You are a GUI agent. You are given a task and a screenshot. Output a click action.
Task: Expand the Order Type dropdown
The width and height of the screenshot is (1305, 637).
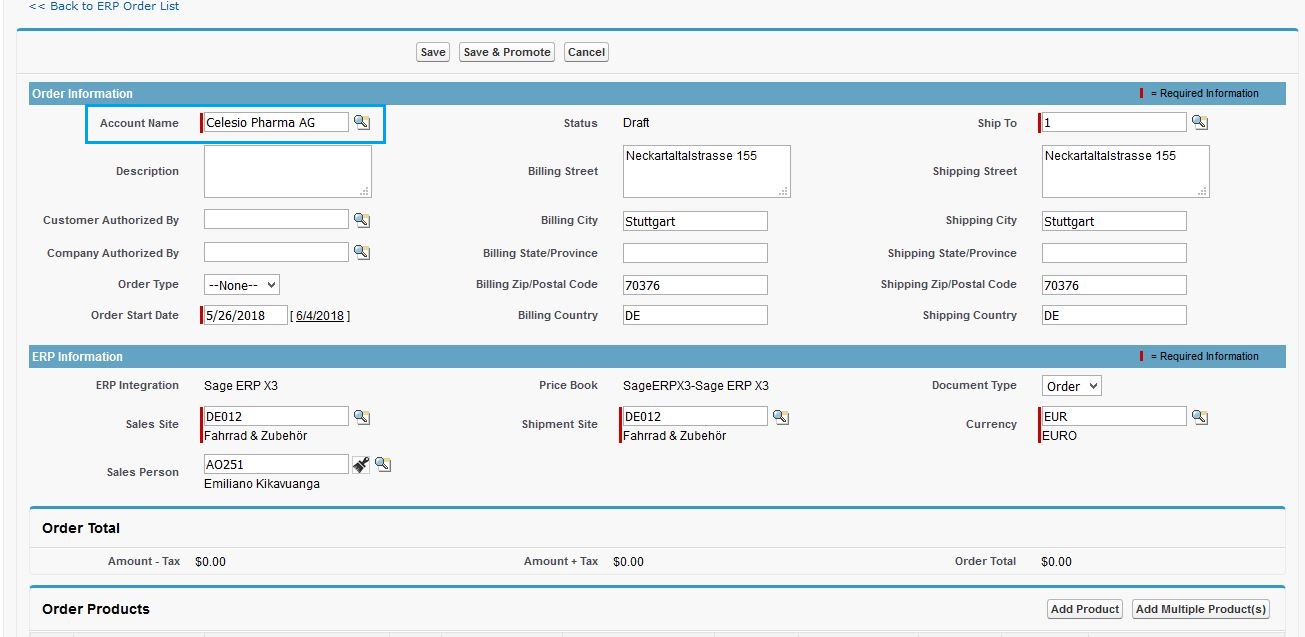pos(241,285)
